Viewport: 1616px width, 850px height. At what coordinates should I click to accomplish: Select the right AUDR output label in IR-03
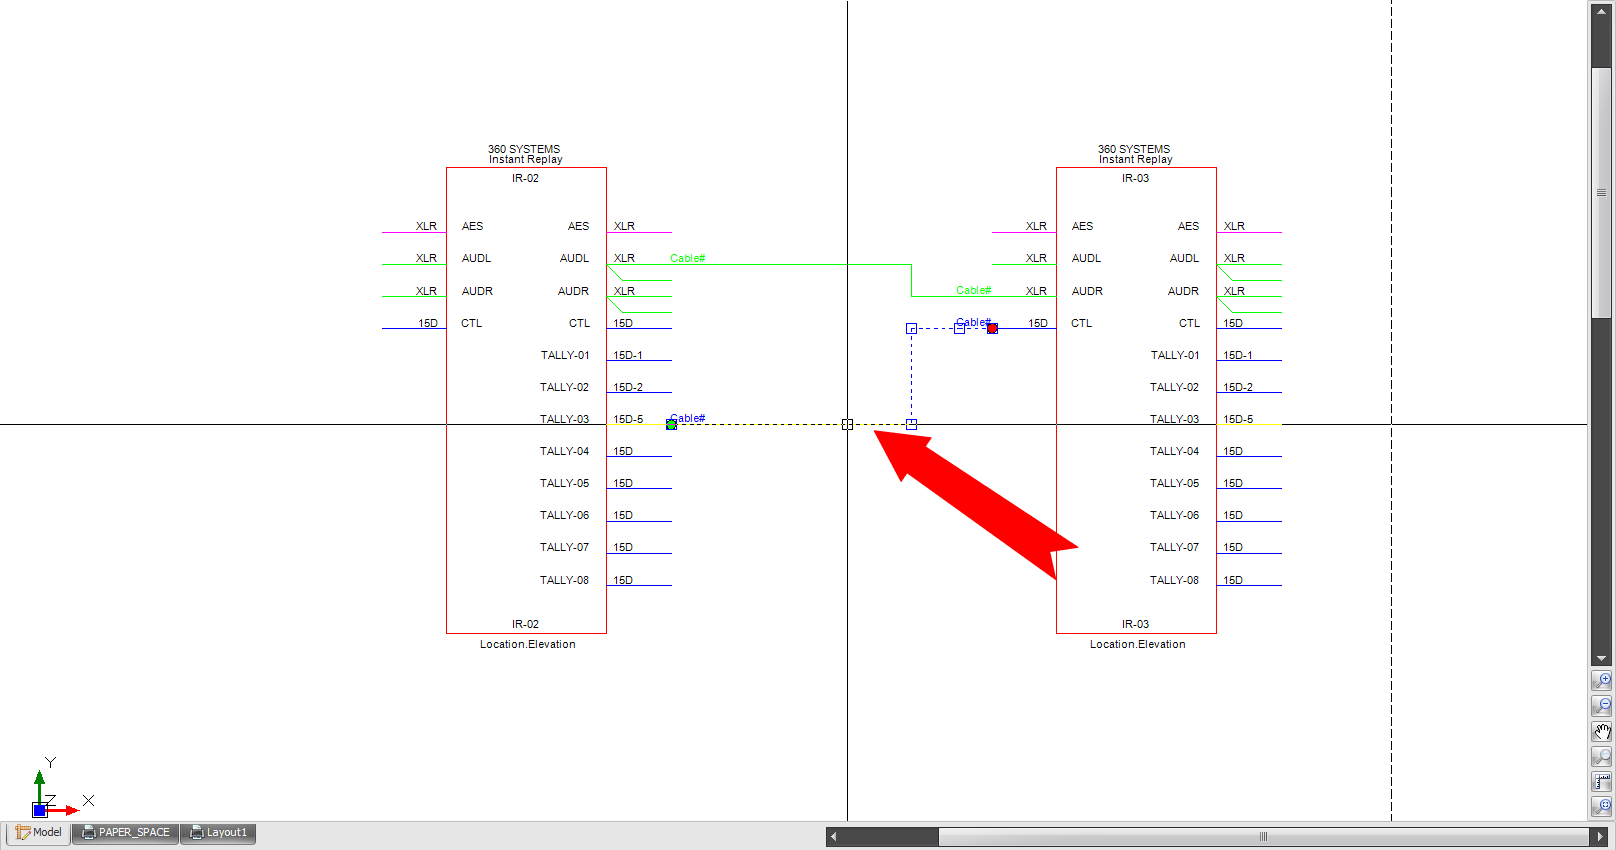(x=1183, y=291)
